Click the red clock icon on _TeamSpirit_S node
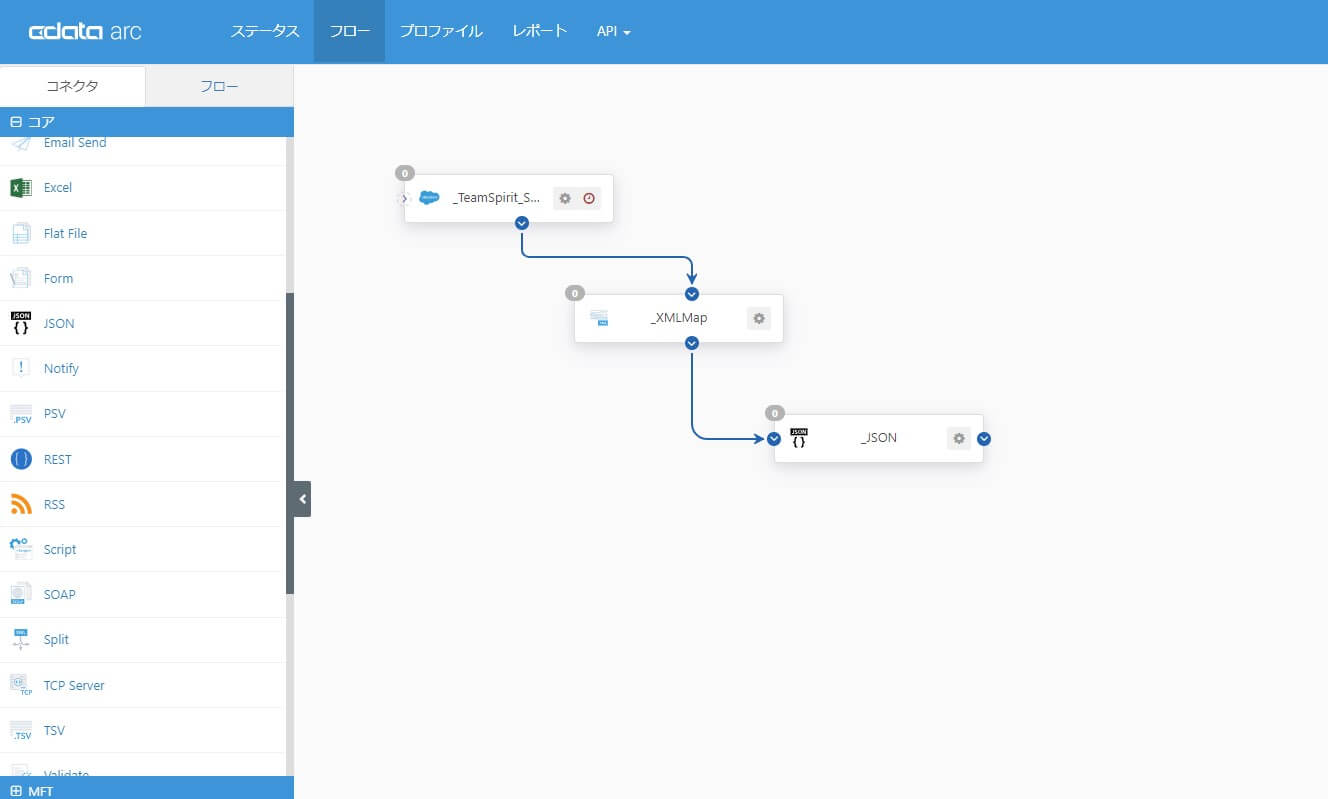Viewport: 1328px width, 799px height. pos(589,198)
